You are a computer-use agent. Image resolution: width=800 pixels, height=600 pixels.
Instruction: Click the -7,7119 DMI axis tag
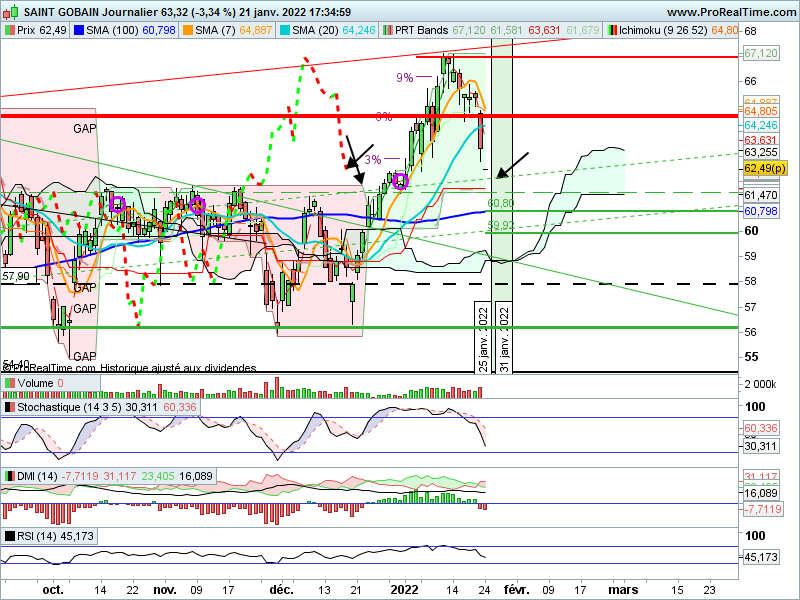point(763,509)
